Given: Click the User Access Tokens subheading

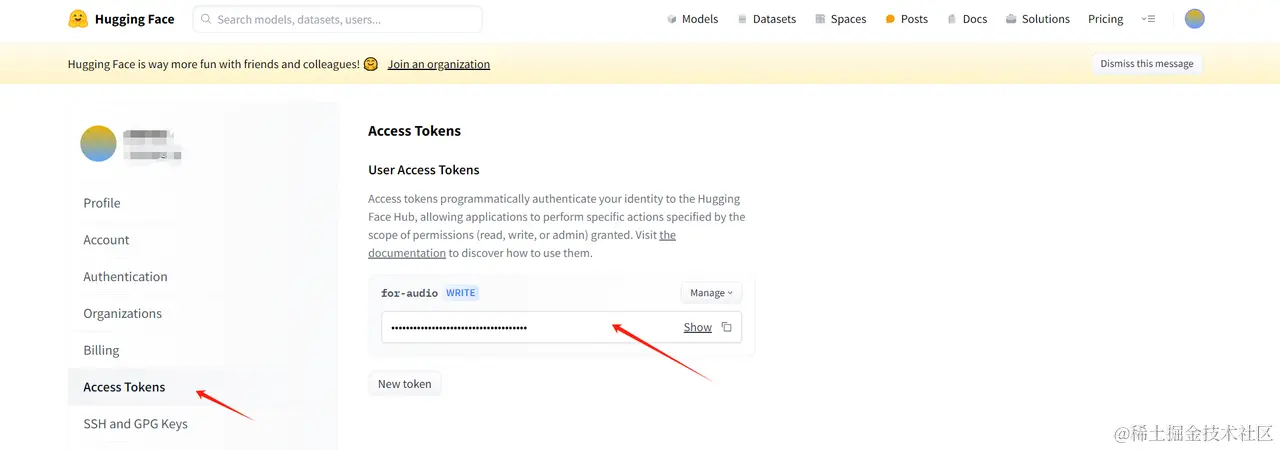Looking at the screenshot, I should (x=424, y=170).
